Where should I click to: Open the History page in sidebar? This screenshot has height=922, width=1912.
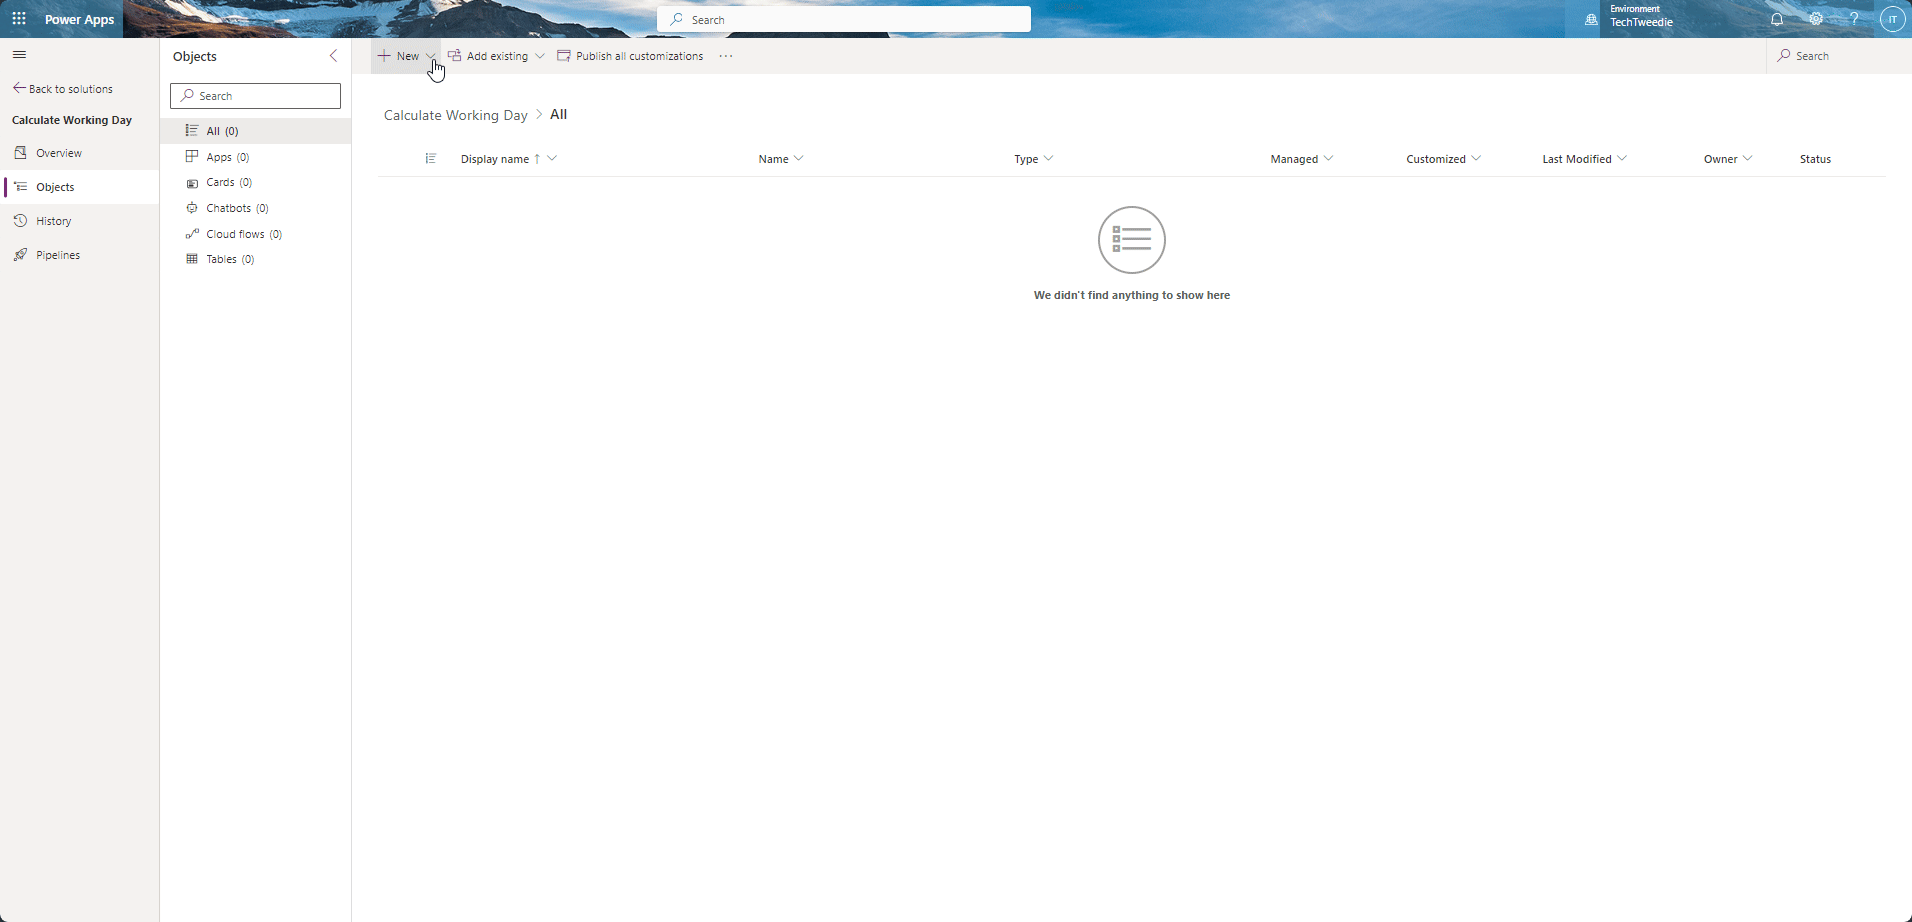(x=54, y=221)
